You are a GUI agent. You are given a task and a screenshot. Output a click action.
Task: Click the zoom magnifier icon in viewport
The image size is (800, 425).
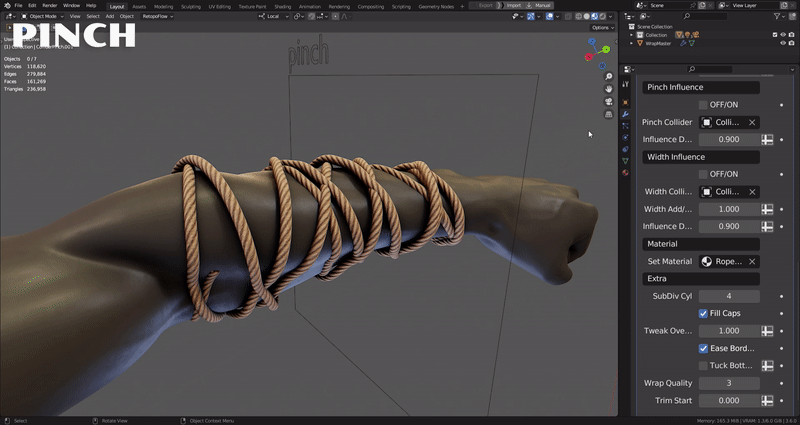tap(609, 76)
